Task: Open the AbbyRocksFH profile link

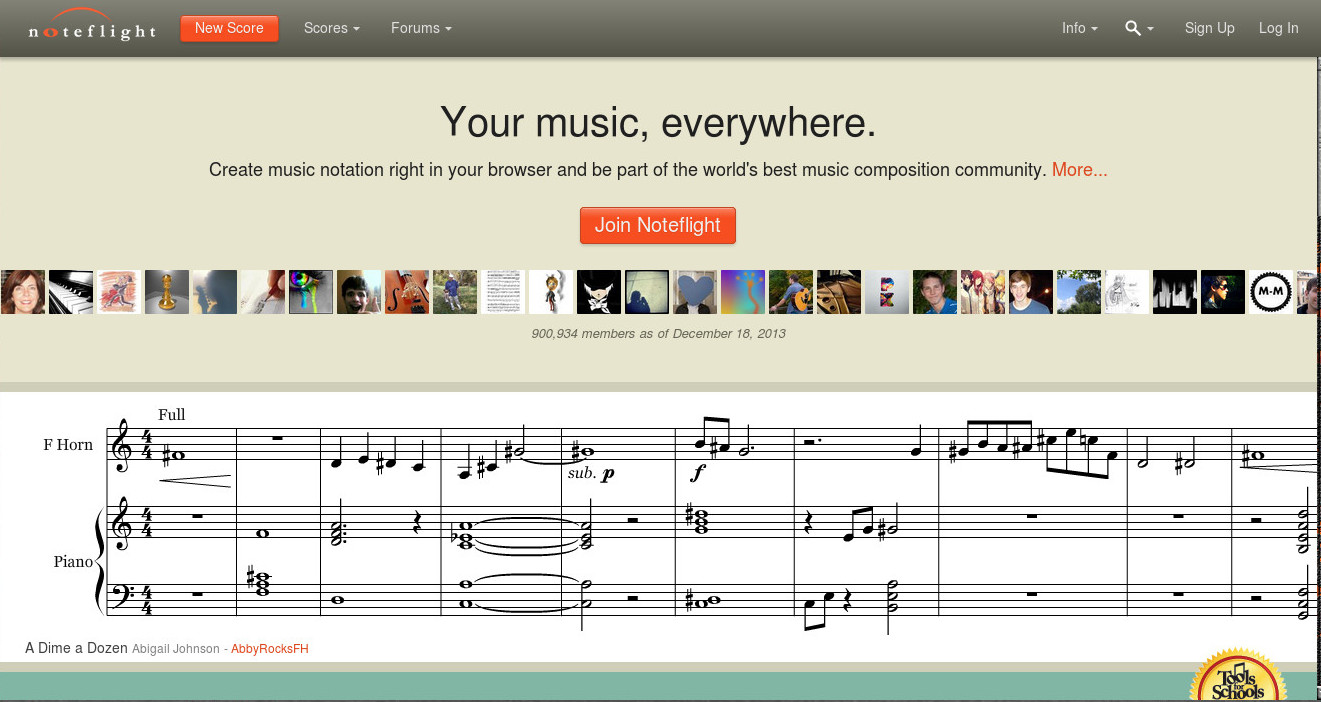Action: (270, 649)
